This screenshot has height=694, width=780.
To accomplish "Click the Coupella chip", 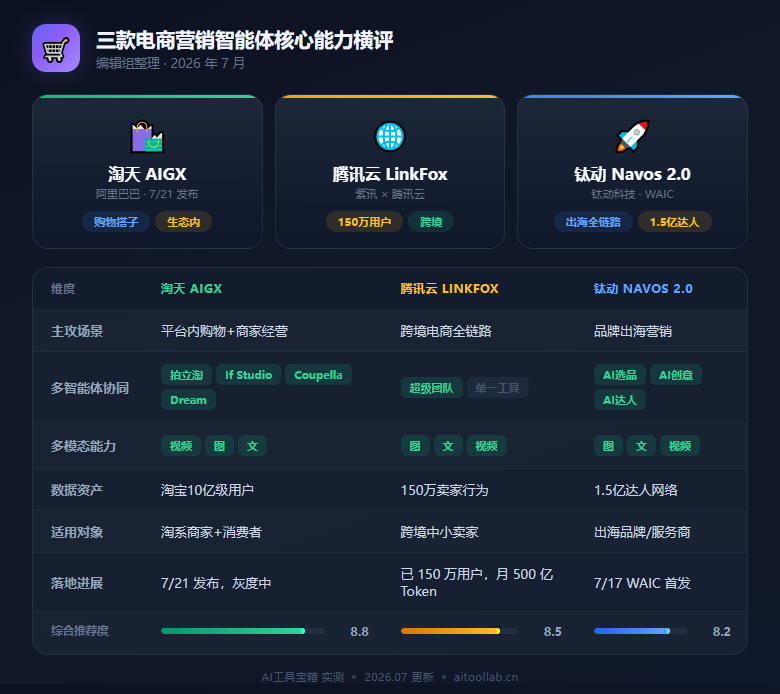I will point(318,375).
